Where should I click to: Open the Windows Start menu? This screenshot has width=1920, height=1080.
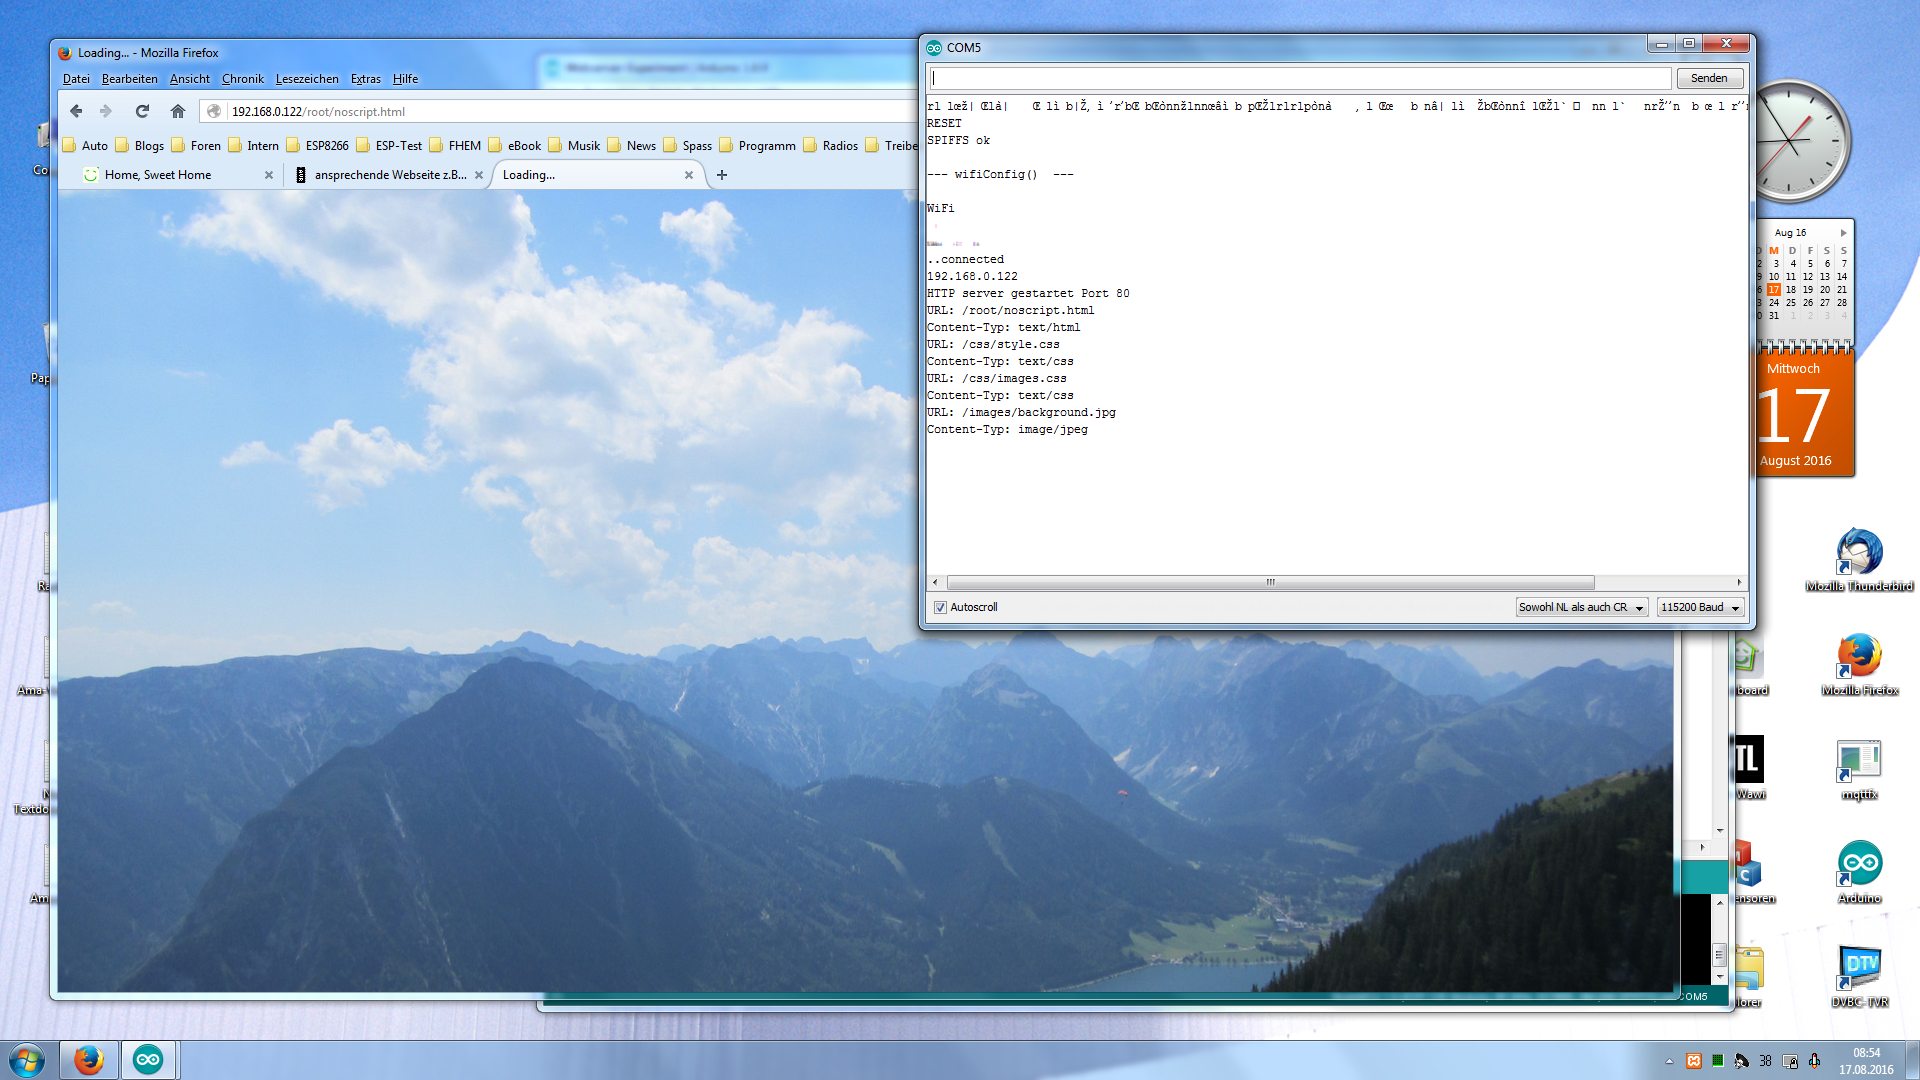click(27, 1060)
